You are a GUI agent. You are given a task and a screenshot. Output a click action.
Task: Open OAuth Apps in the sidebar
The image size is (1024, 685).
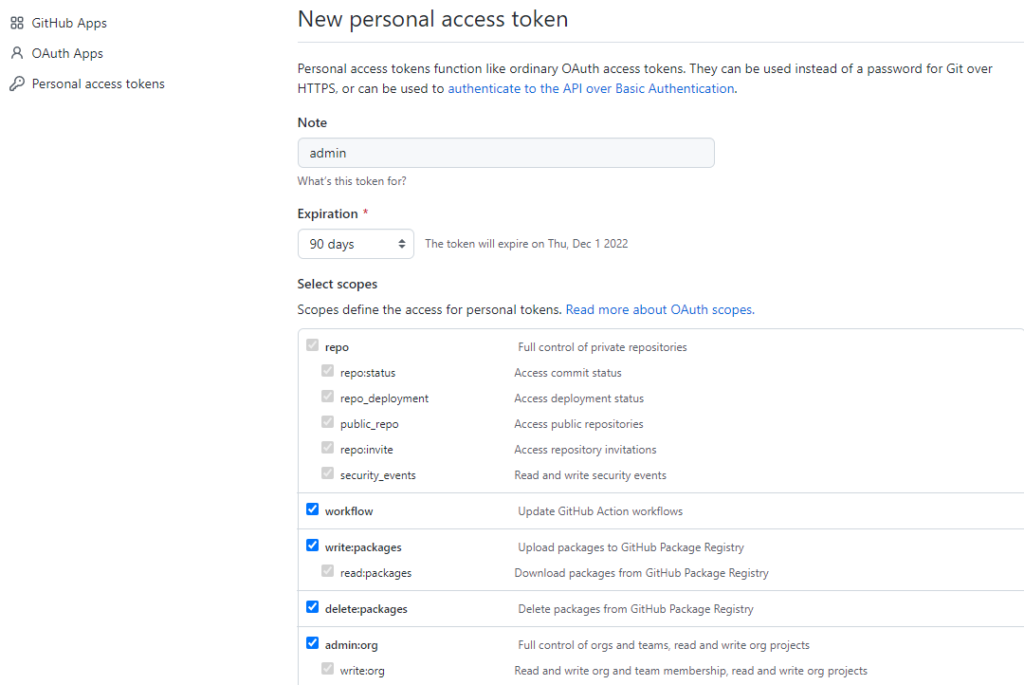(x=67, y=53)
